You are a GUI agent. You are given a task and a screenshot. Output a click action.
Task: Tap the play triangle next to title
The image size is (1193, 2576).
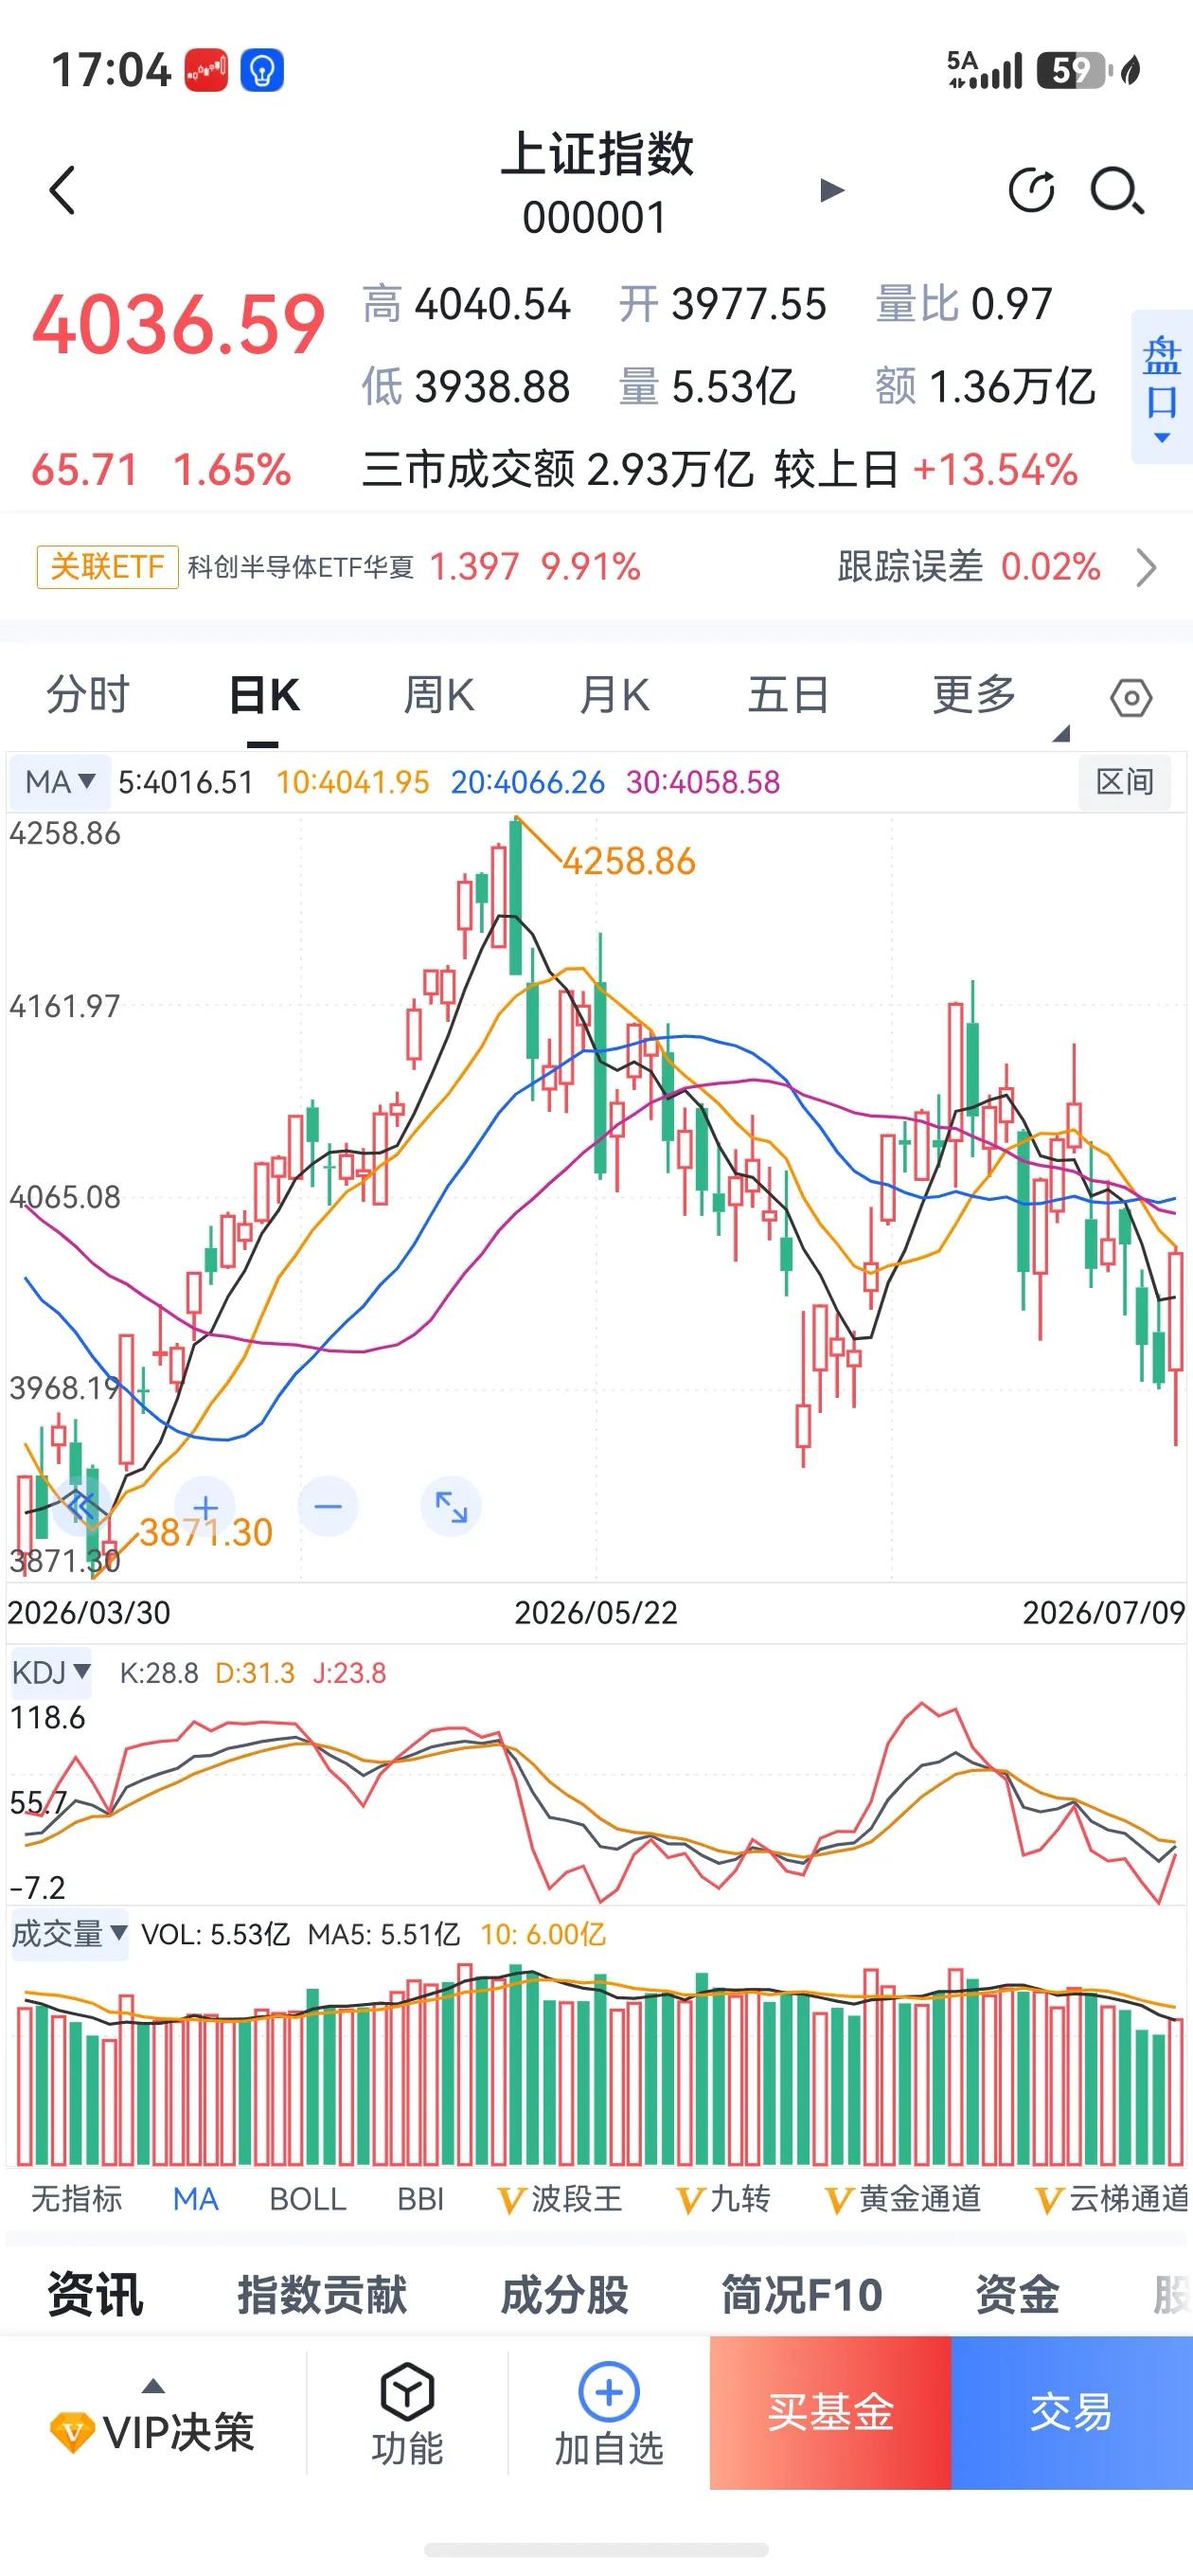coord(831,190)
